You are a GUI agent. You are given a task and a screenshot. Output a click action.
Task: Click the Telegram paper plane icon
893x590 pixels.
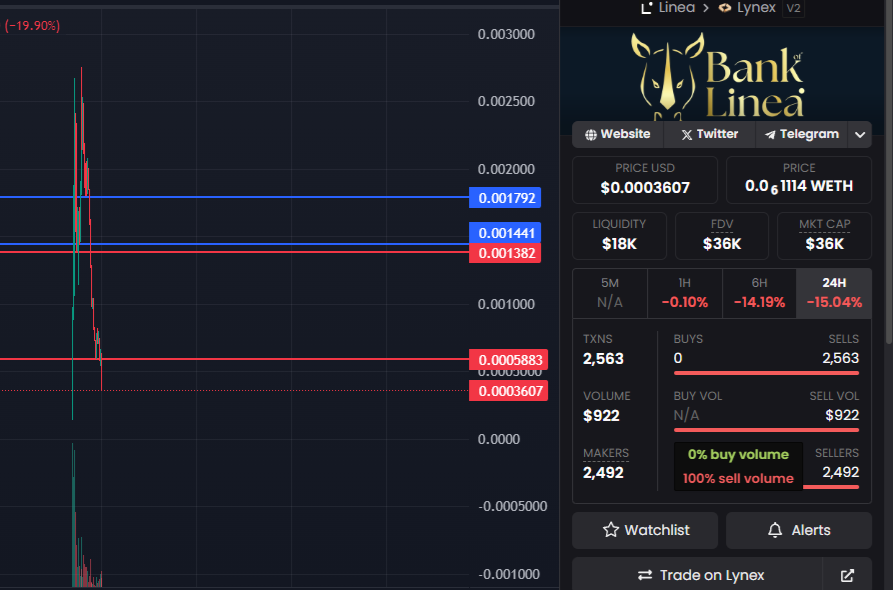770,135
